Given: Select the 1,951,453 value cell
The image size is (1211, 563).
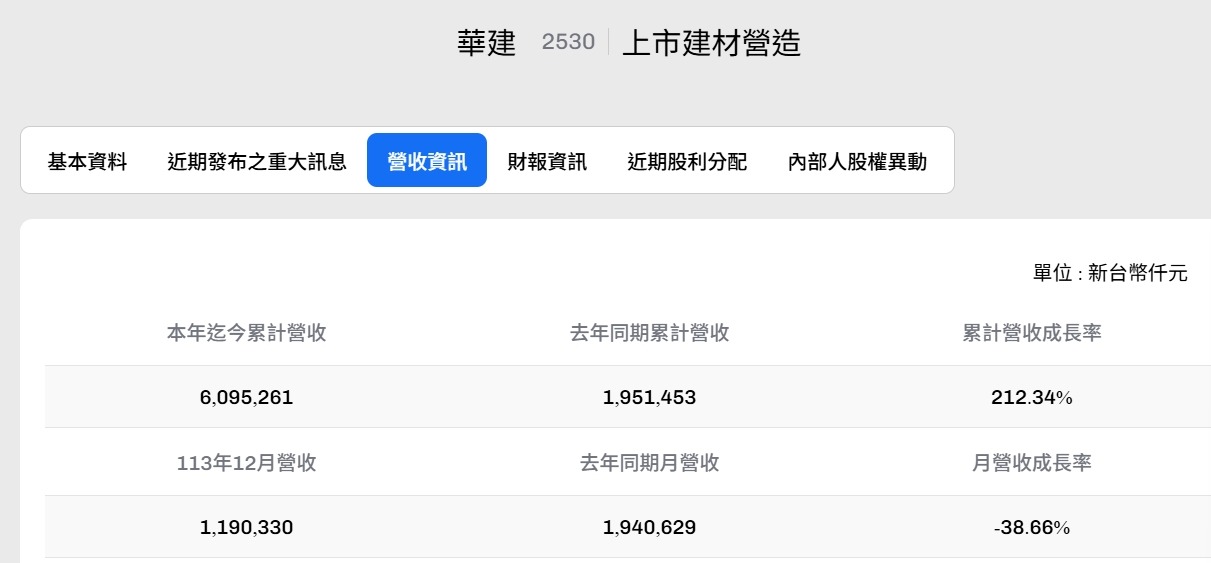Looking at the screenshot, I should click(x=650, y=397).
